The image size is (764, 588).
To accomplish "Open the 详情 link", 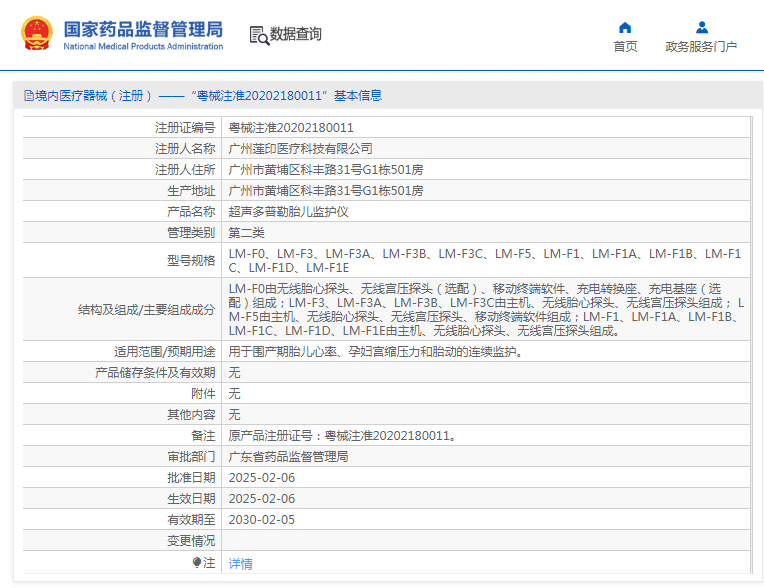I will tap(240, 564).
